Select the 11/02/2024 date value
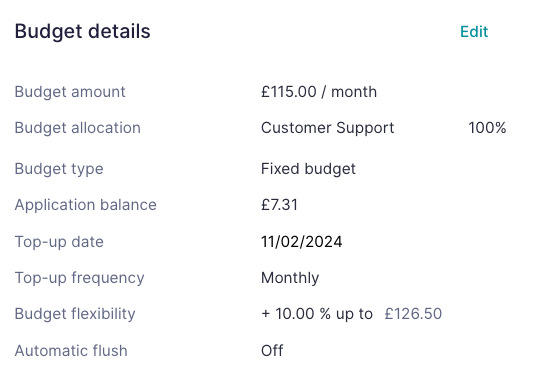Image resolution: width=535 pixels, height=382 pixels. 302,242
